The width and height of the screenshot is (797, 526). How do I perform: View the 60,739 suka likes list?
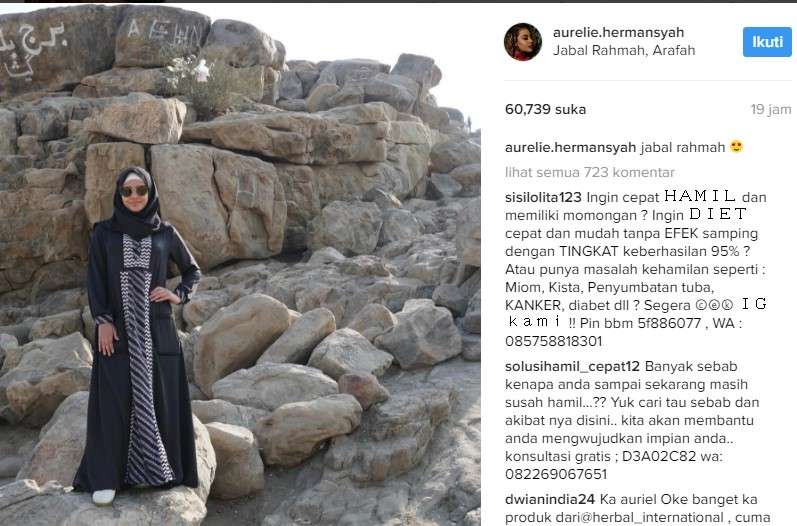545,109
